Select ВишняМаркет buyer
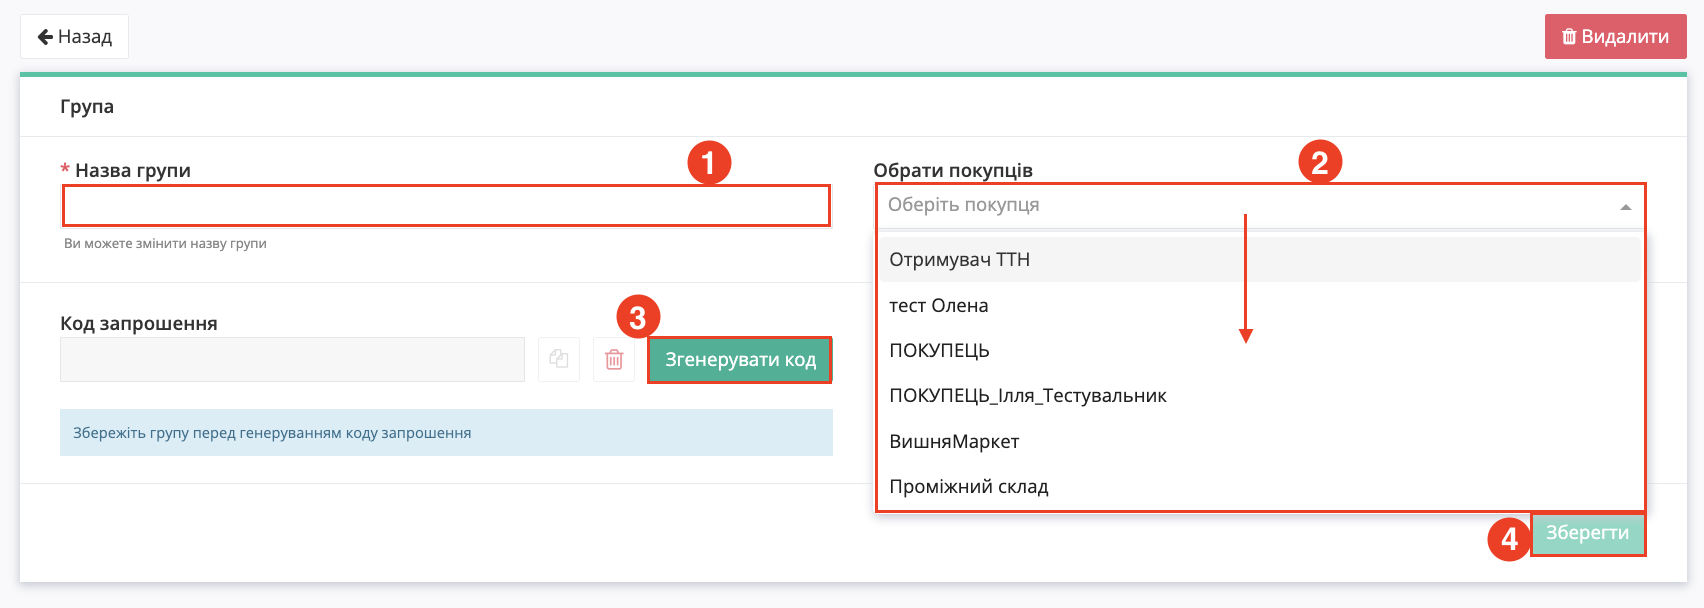Image resolution: width=1704 pixels, height=608 pixels. 1260,441
